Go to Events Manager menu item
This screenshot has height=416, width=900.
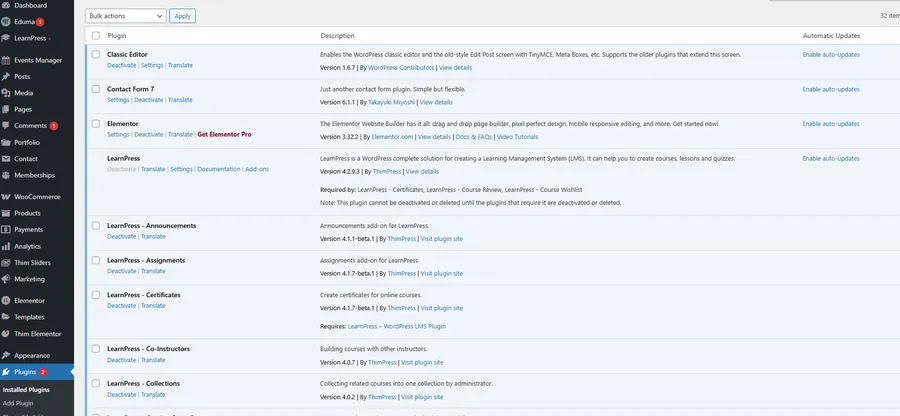click(x=37, y=60)
